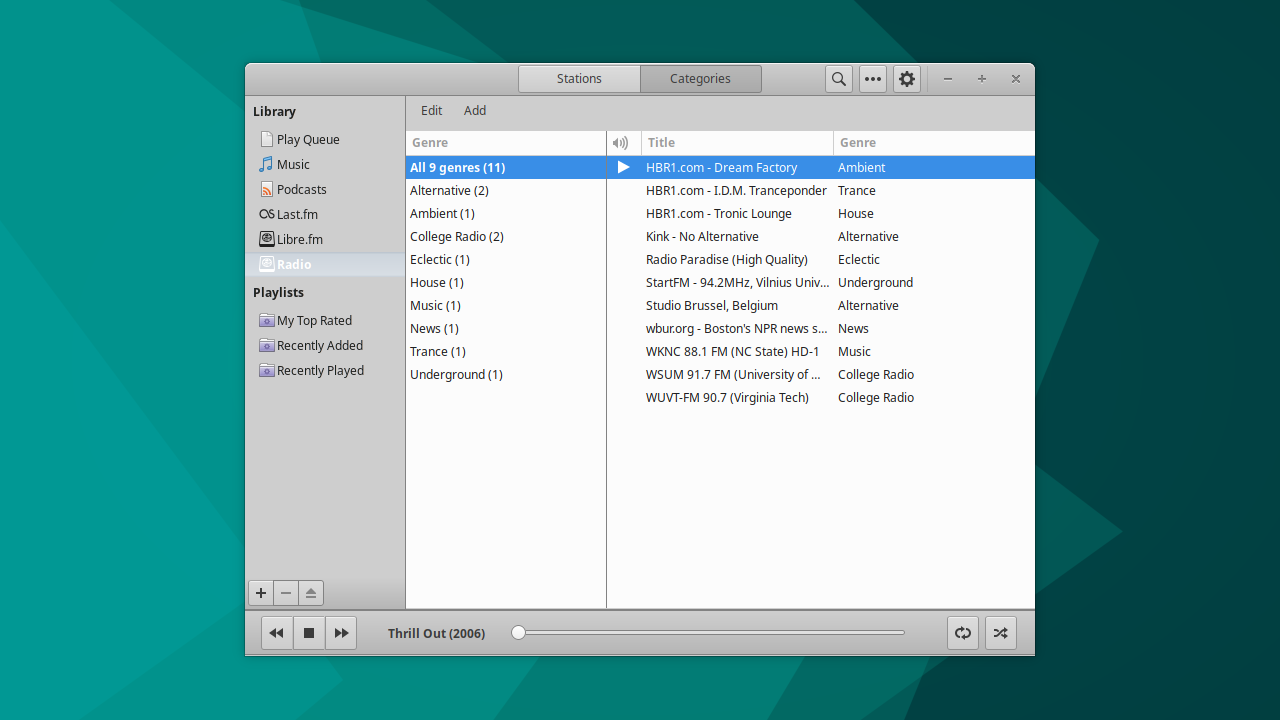This screenshot has height=720, width=1280.
Task: Open the Last.fm source in the sidebar
Action: (x=296, y=214)
